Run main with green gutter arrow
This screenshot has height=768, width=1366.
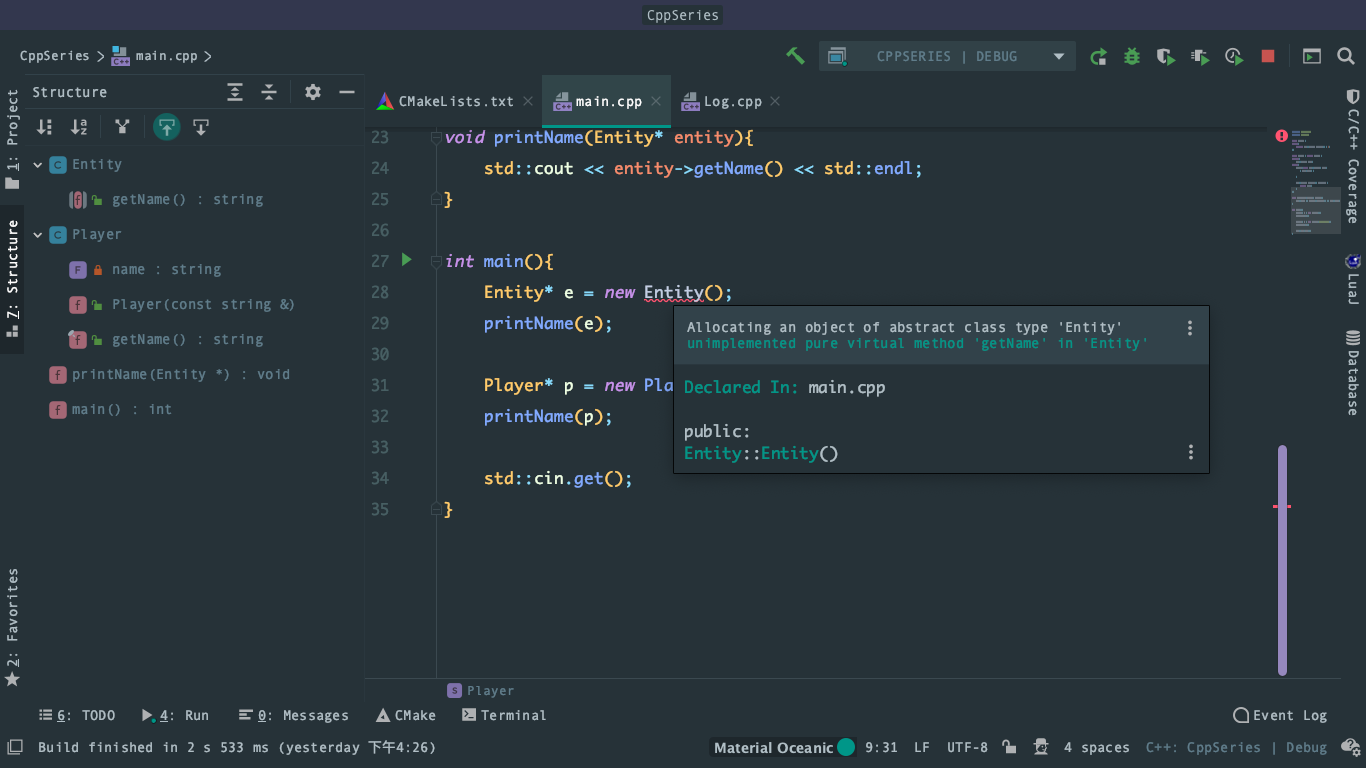tap(406, 260)
